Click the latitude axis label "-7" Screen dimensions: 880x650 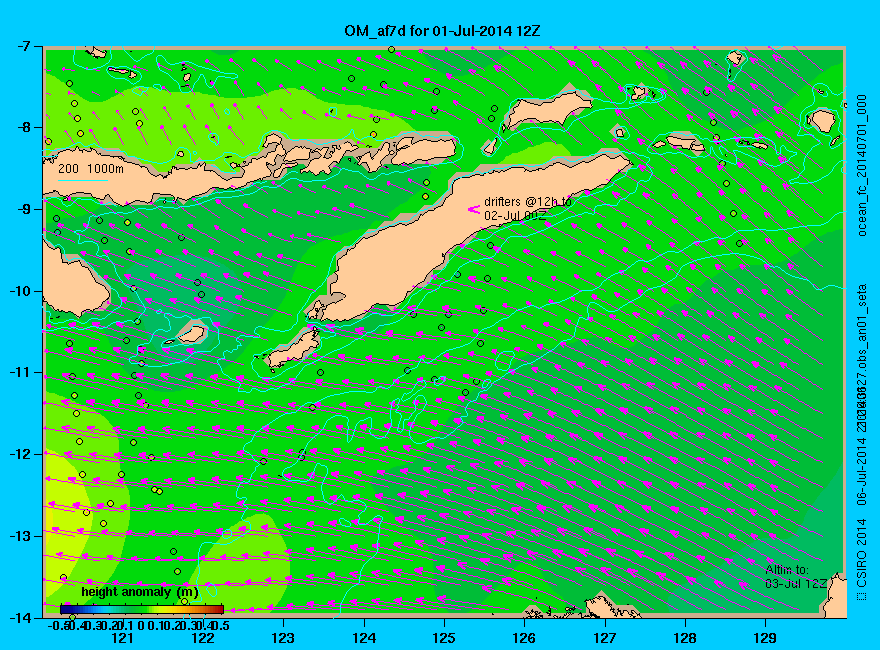click(x=24, y=47)
